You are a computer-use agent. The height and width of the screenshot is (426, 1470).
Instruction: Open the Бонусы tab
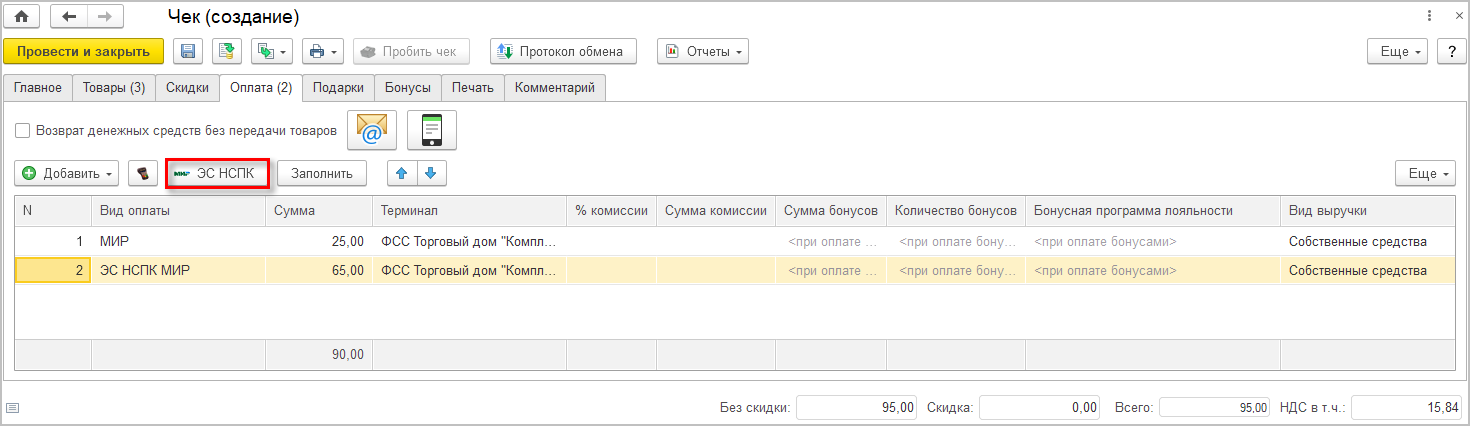click(408, 87)
